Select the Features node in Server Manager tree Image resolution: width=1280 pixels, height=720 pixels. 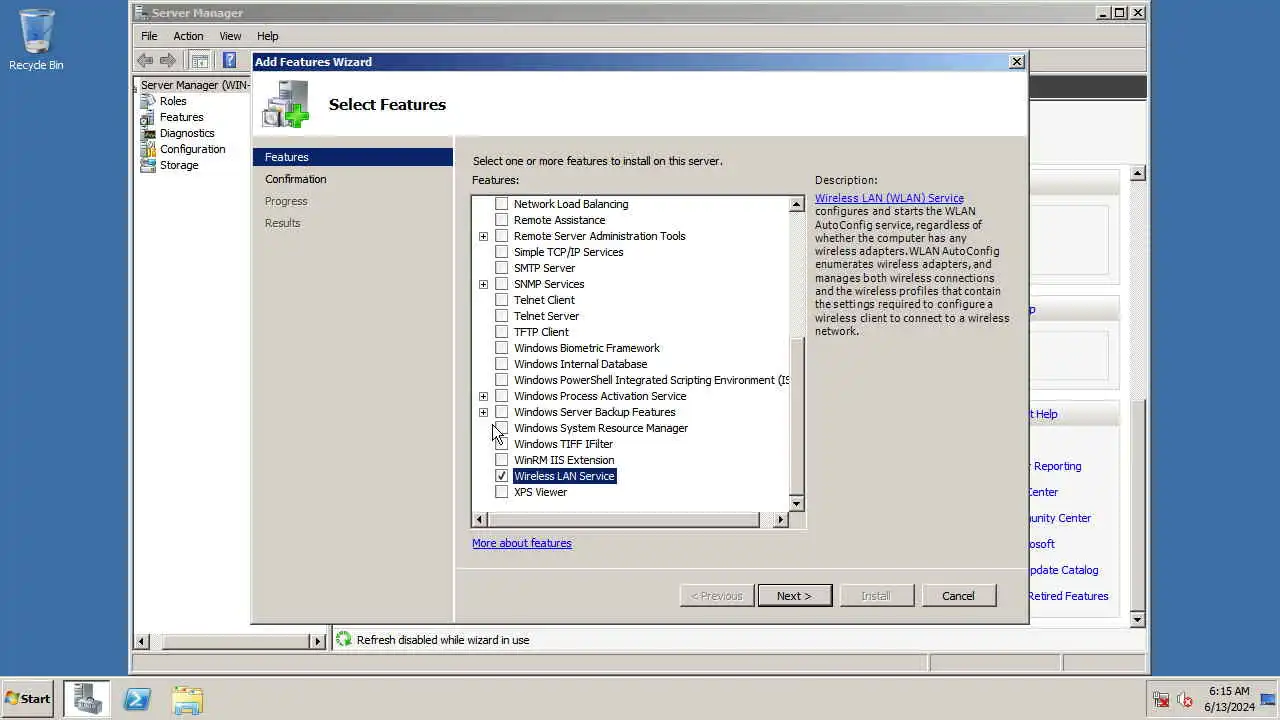click(x=181, y=117)
